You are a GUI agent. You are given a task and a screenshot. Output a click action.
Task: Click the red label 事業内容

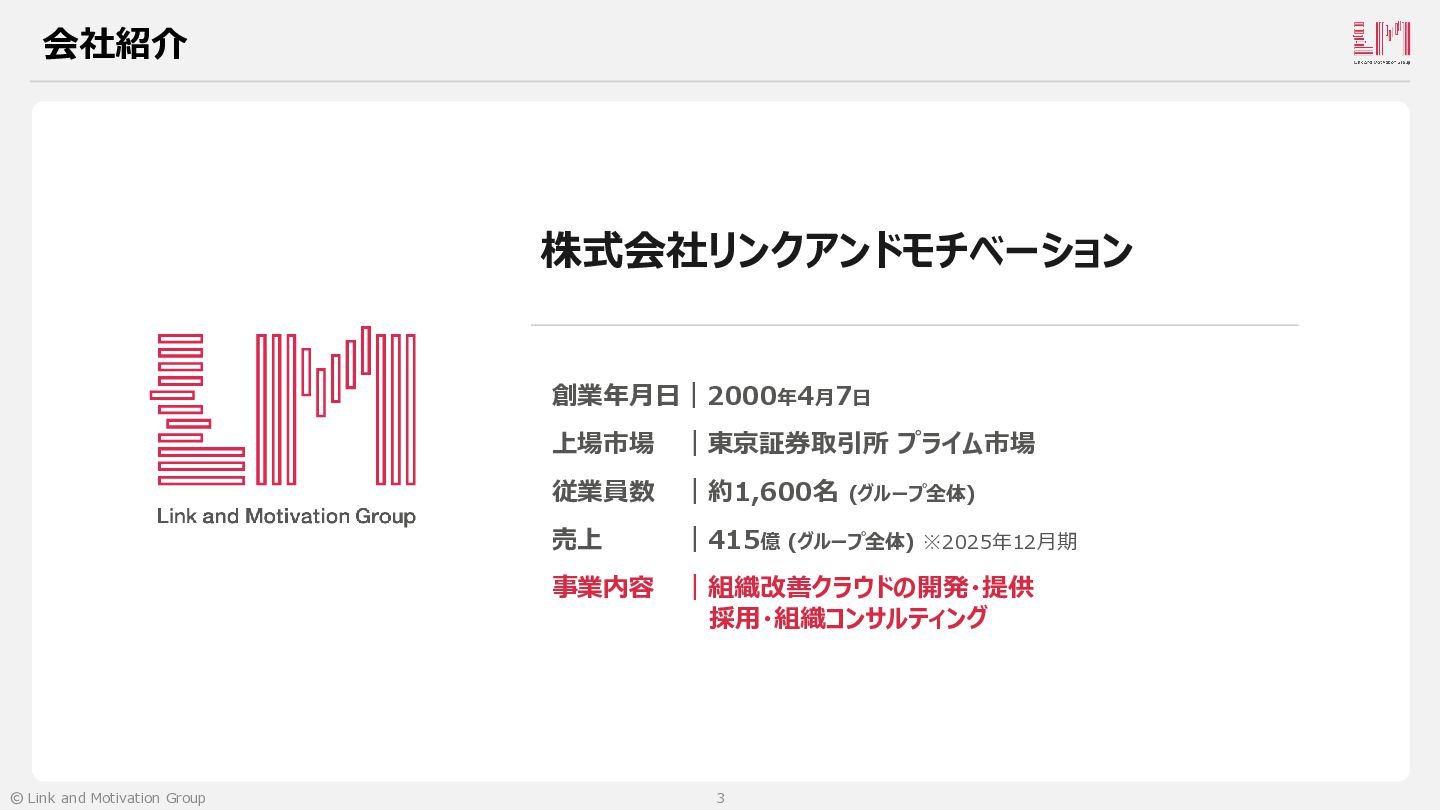(x=602, y=587)
